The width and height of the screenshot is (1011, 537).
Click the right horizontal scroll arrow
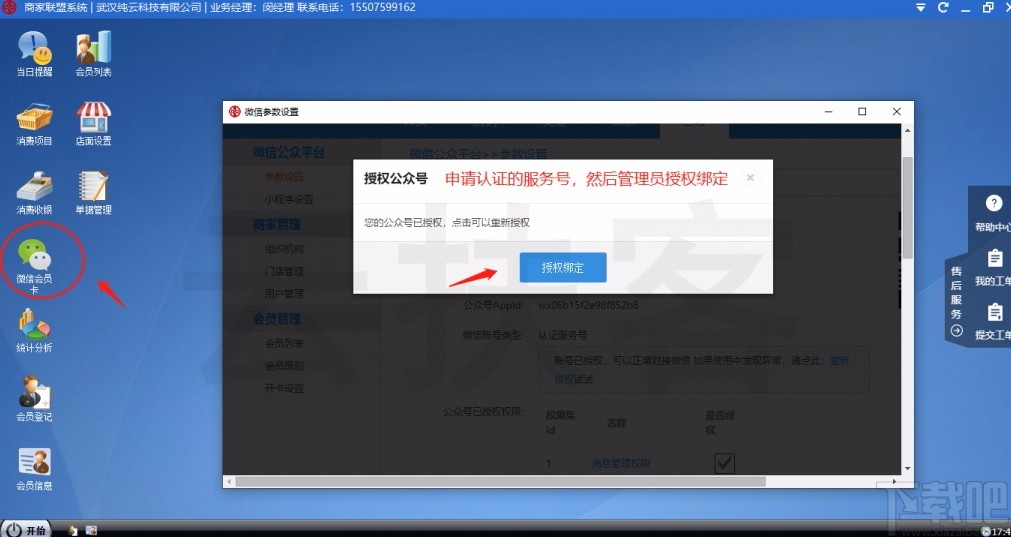coord(895,482)
